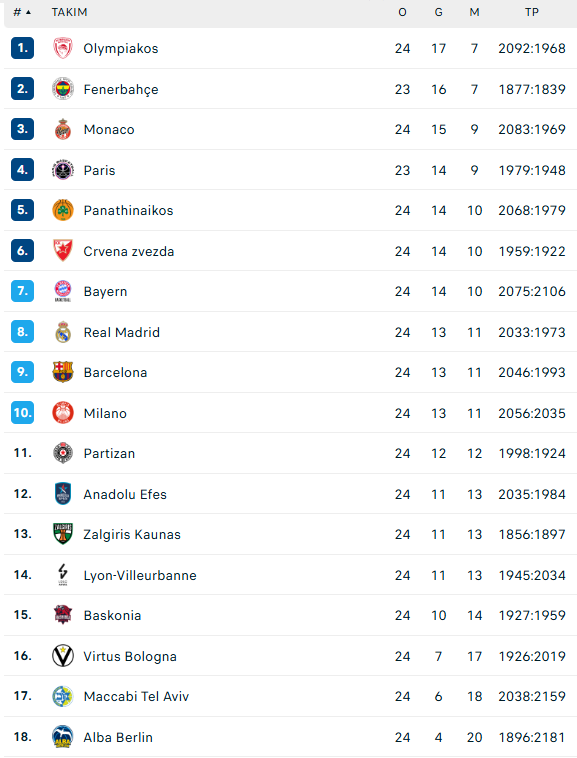The height and width of the screenshot is (758, 577).
Task: Sort by the G wins column
Action: pos(438,12)
